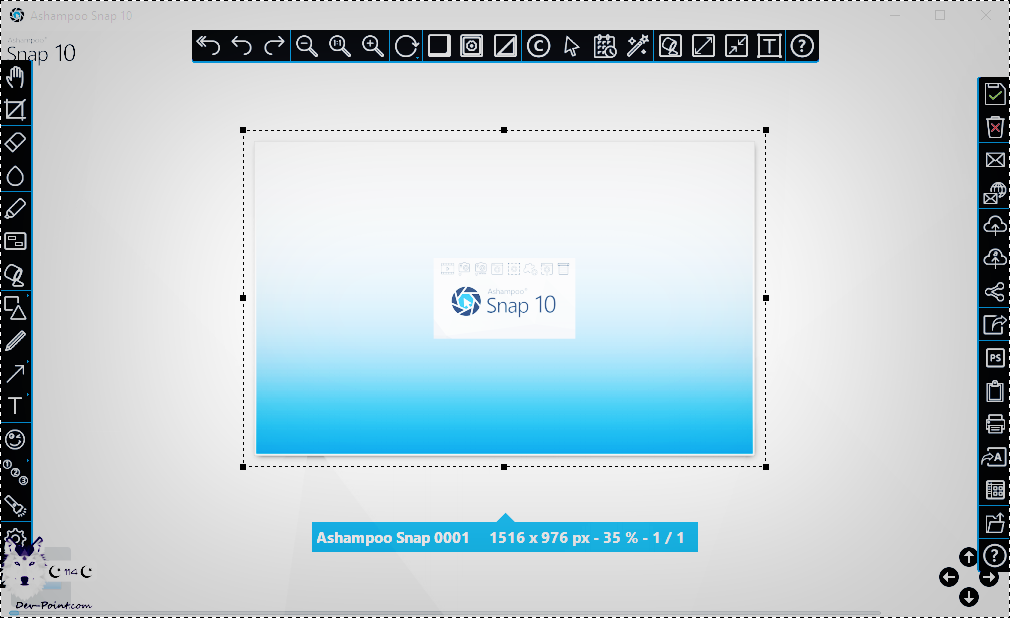Print the screenshot with the printer icon
Viewport: 1010px width, 618px height.
[x=994, y=423]
